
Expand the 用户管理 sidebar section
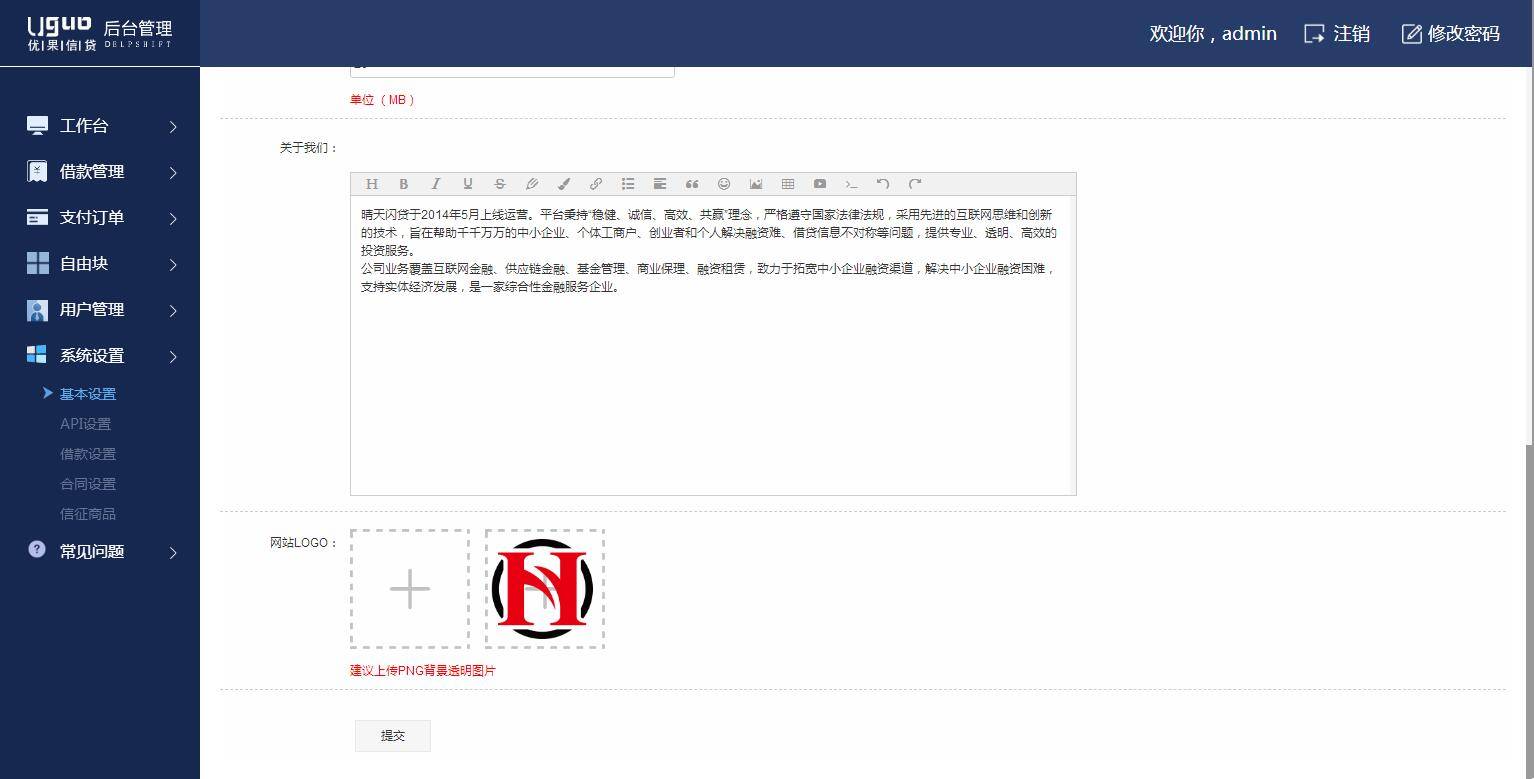coord(91,309)
